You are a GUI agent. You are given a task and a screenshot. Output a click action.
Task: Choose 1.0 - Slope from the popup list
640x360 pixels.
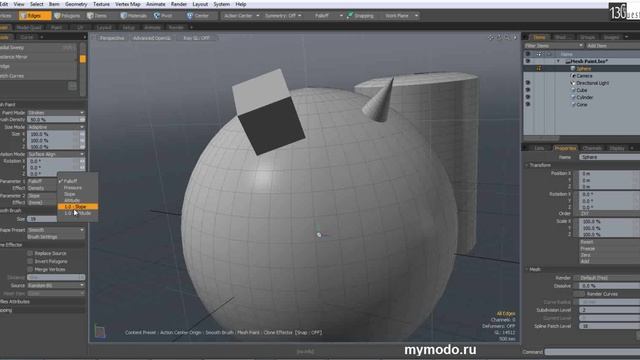[x=78, y=207]
